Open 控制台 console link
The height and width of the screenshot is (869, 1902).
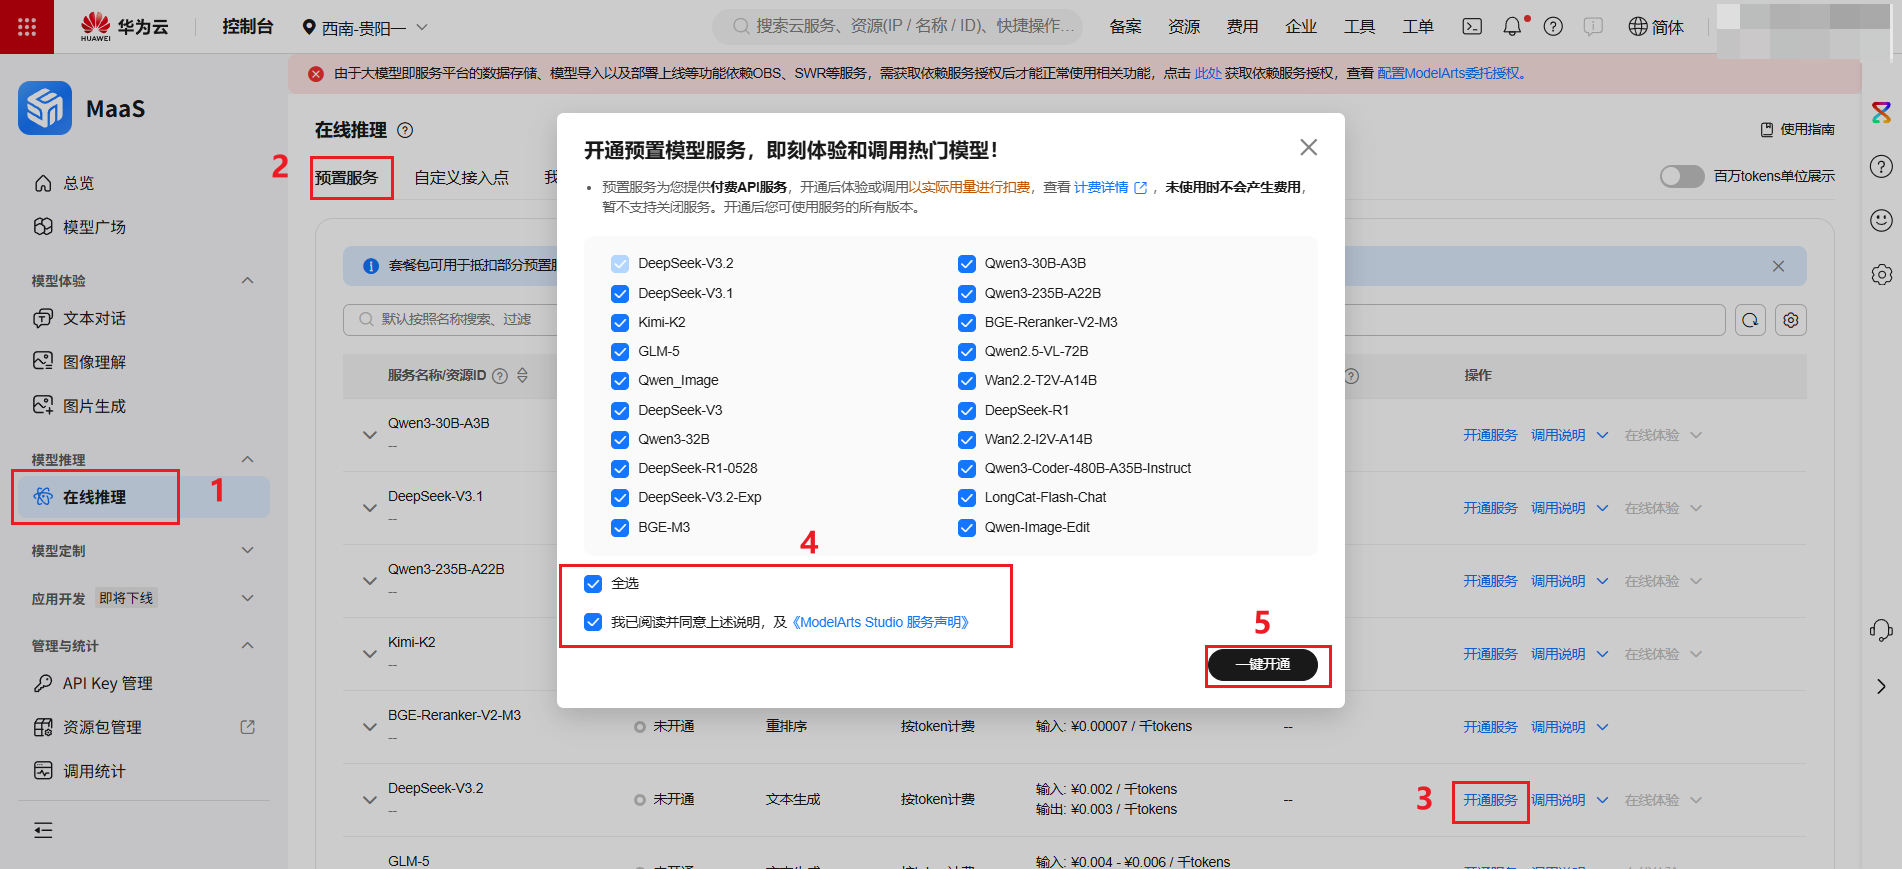coord(247,27)
